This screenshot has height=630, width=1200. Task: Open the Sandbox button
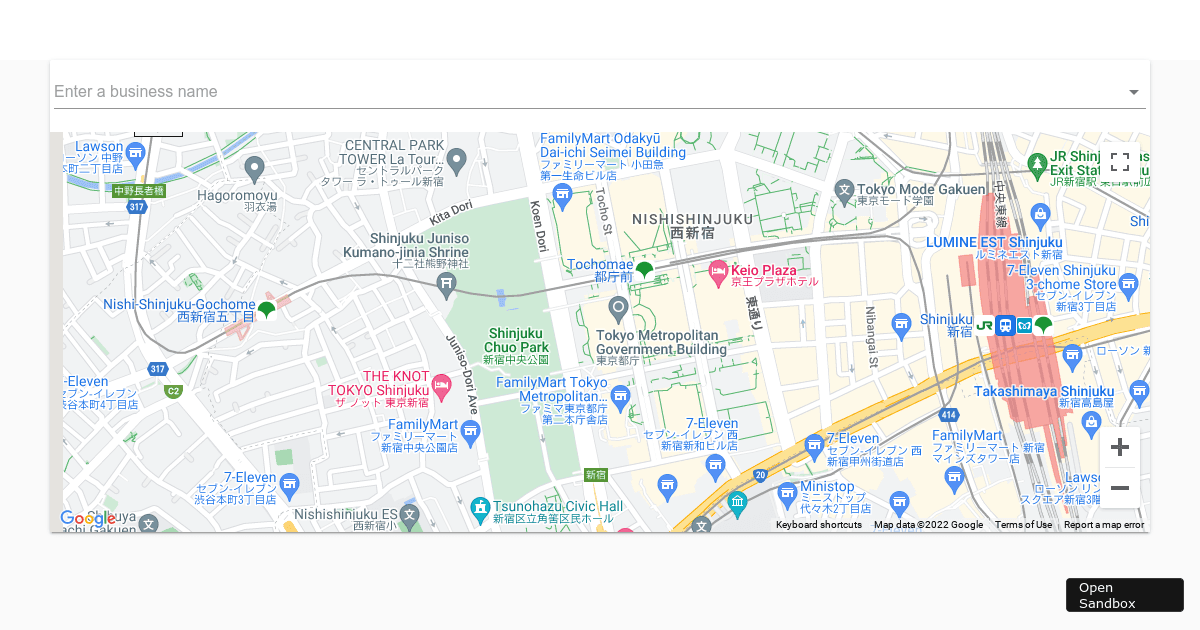click(x=1125, y=595)
